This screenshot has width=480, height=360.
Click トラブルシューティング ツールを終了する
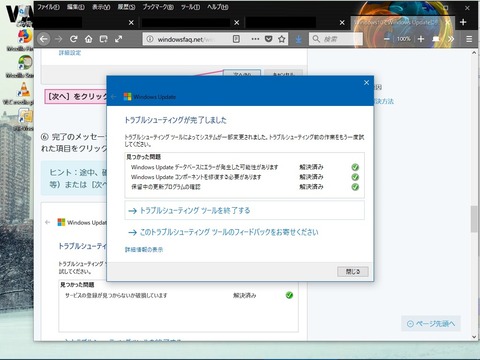244,210
